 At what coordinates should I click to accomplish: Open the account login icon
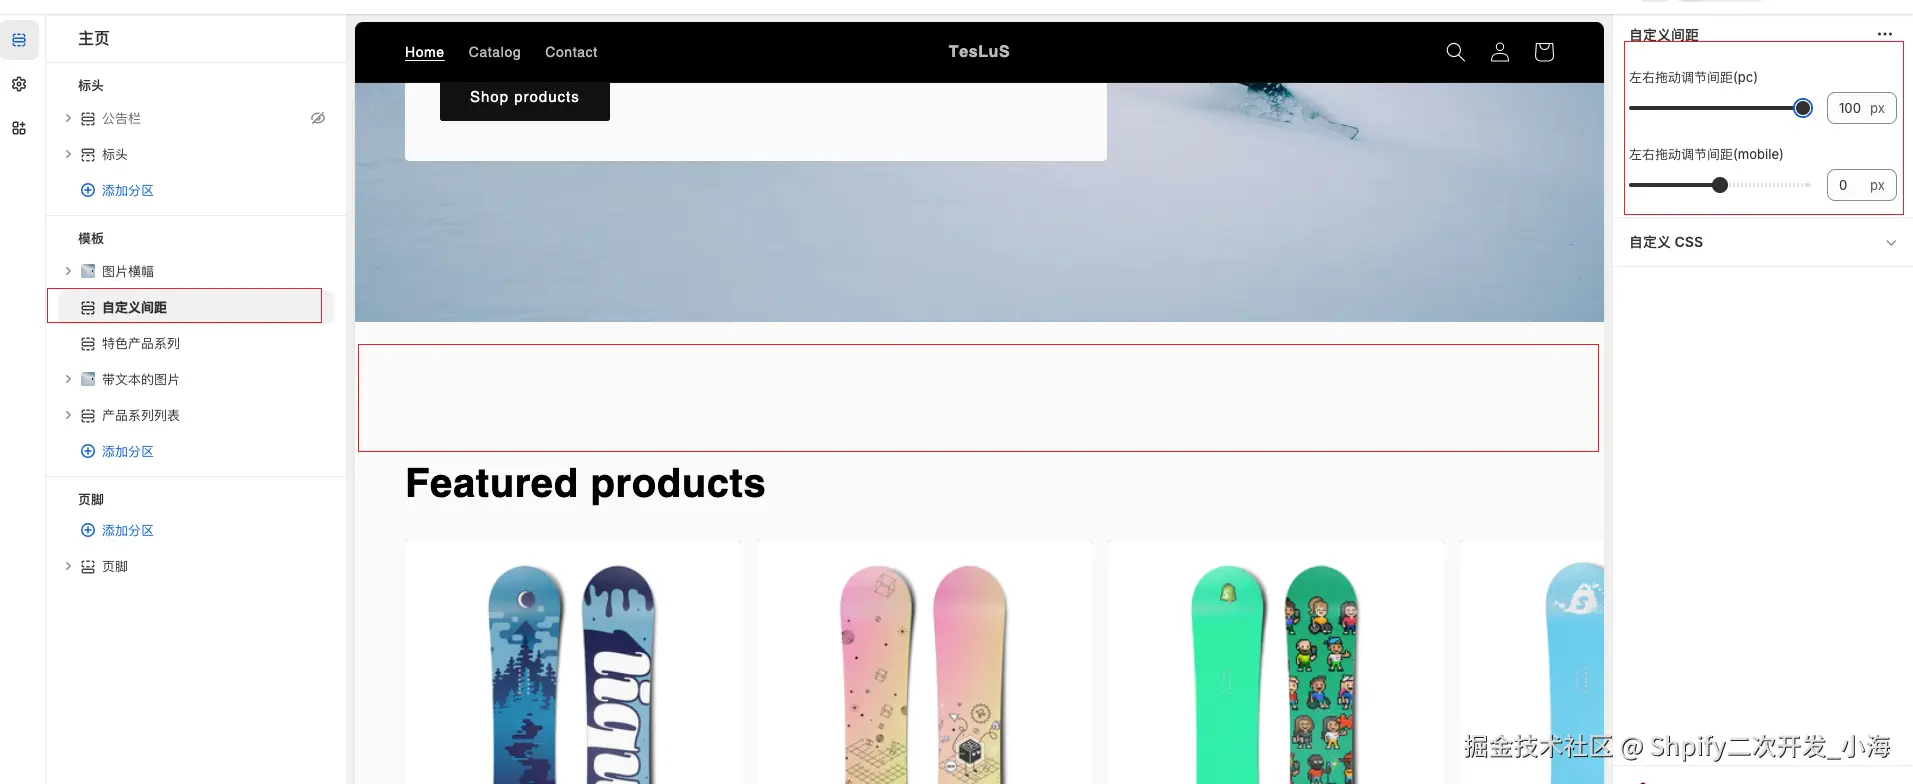coord(1499,52)
